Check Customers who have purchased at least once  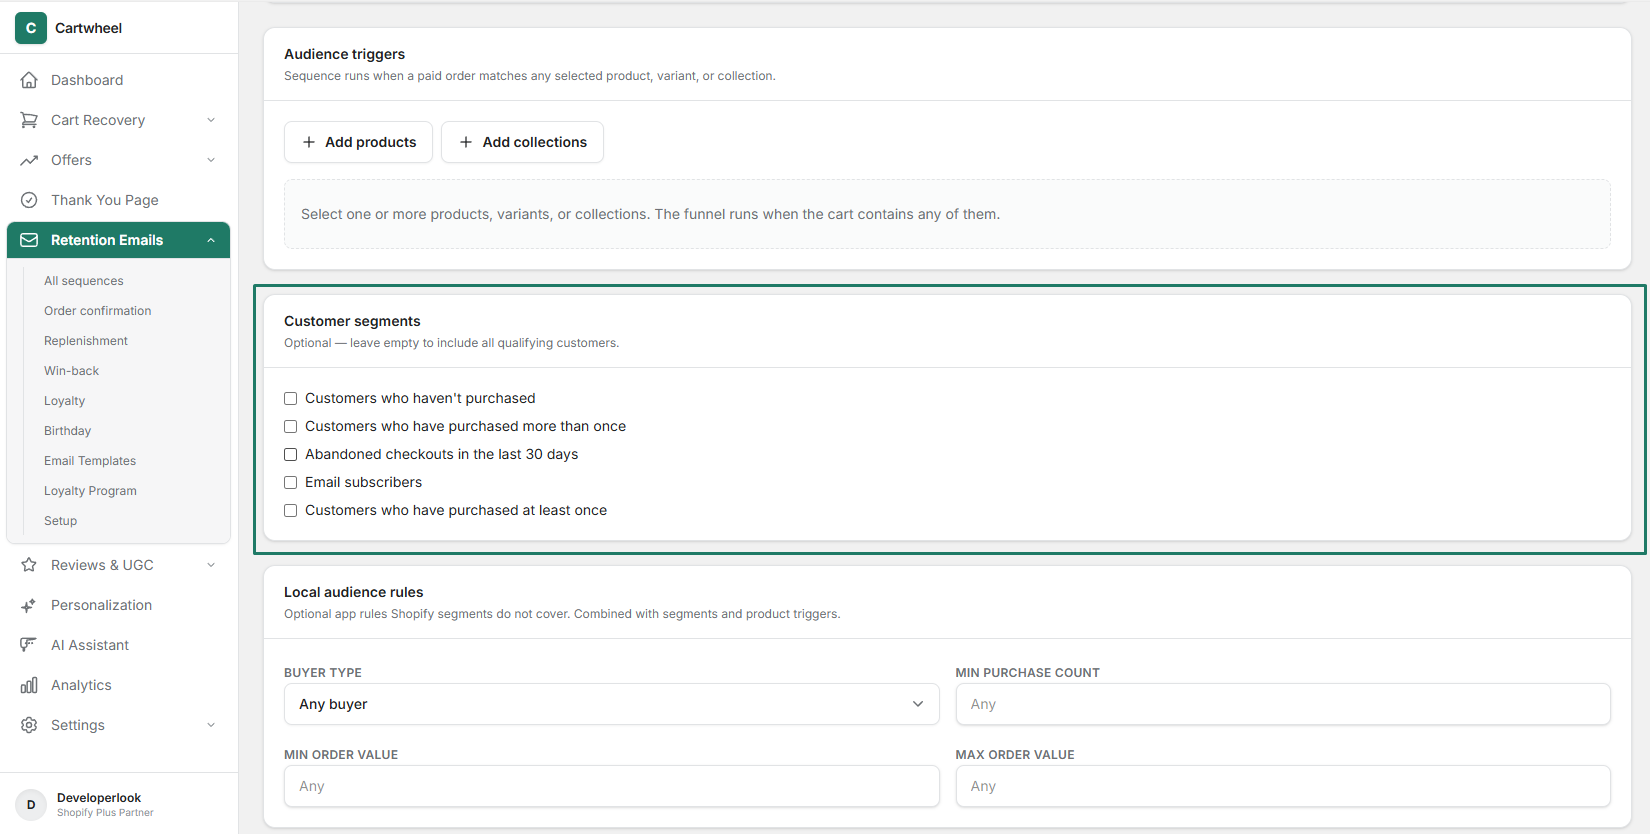point(291,510)
